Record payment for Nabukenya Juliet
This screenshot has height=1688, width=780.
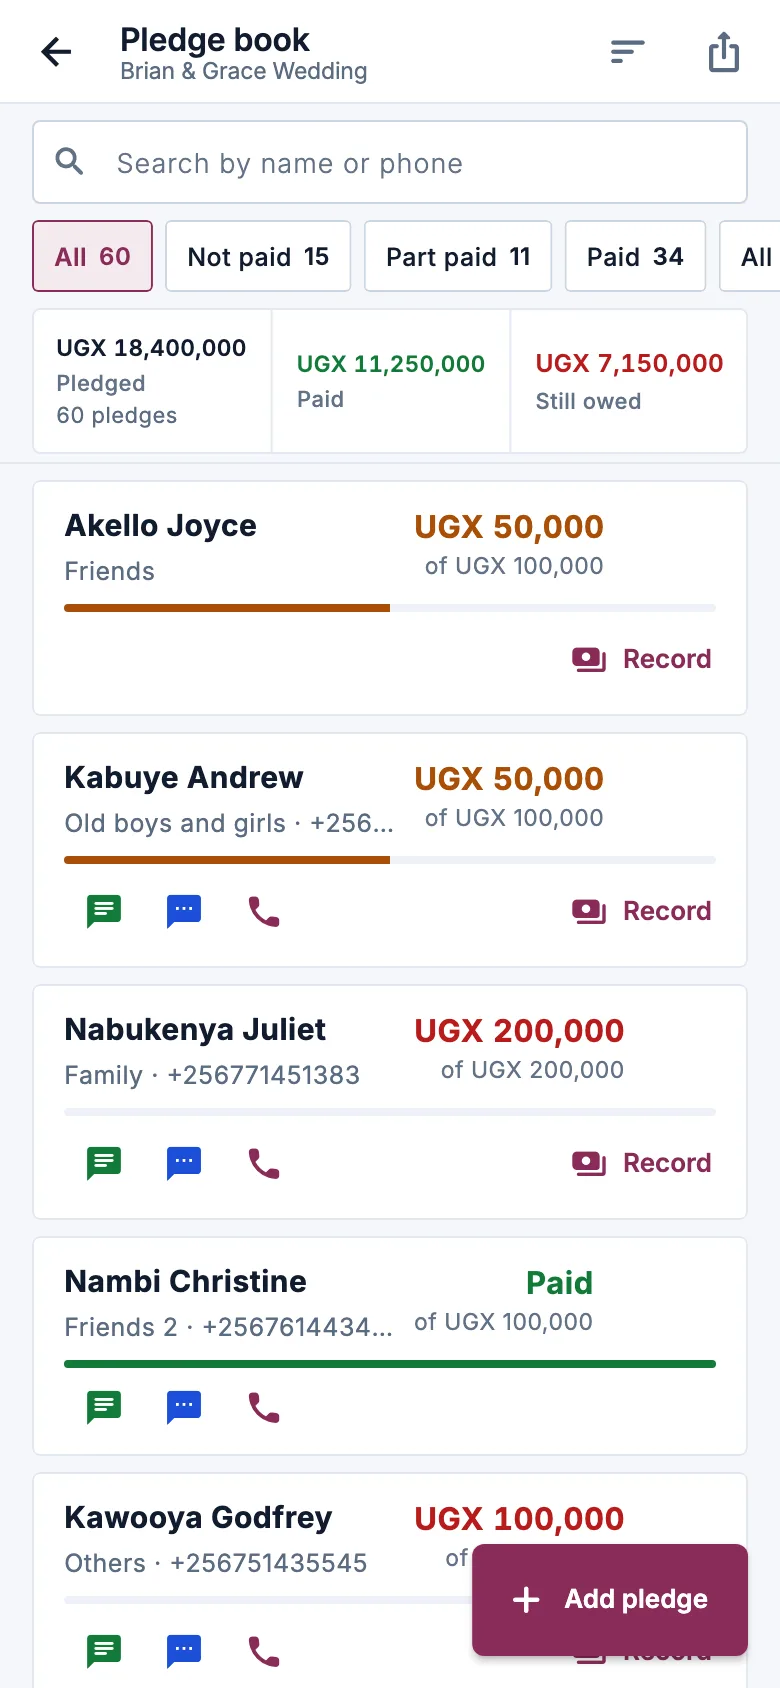point(642,1163)
